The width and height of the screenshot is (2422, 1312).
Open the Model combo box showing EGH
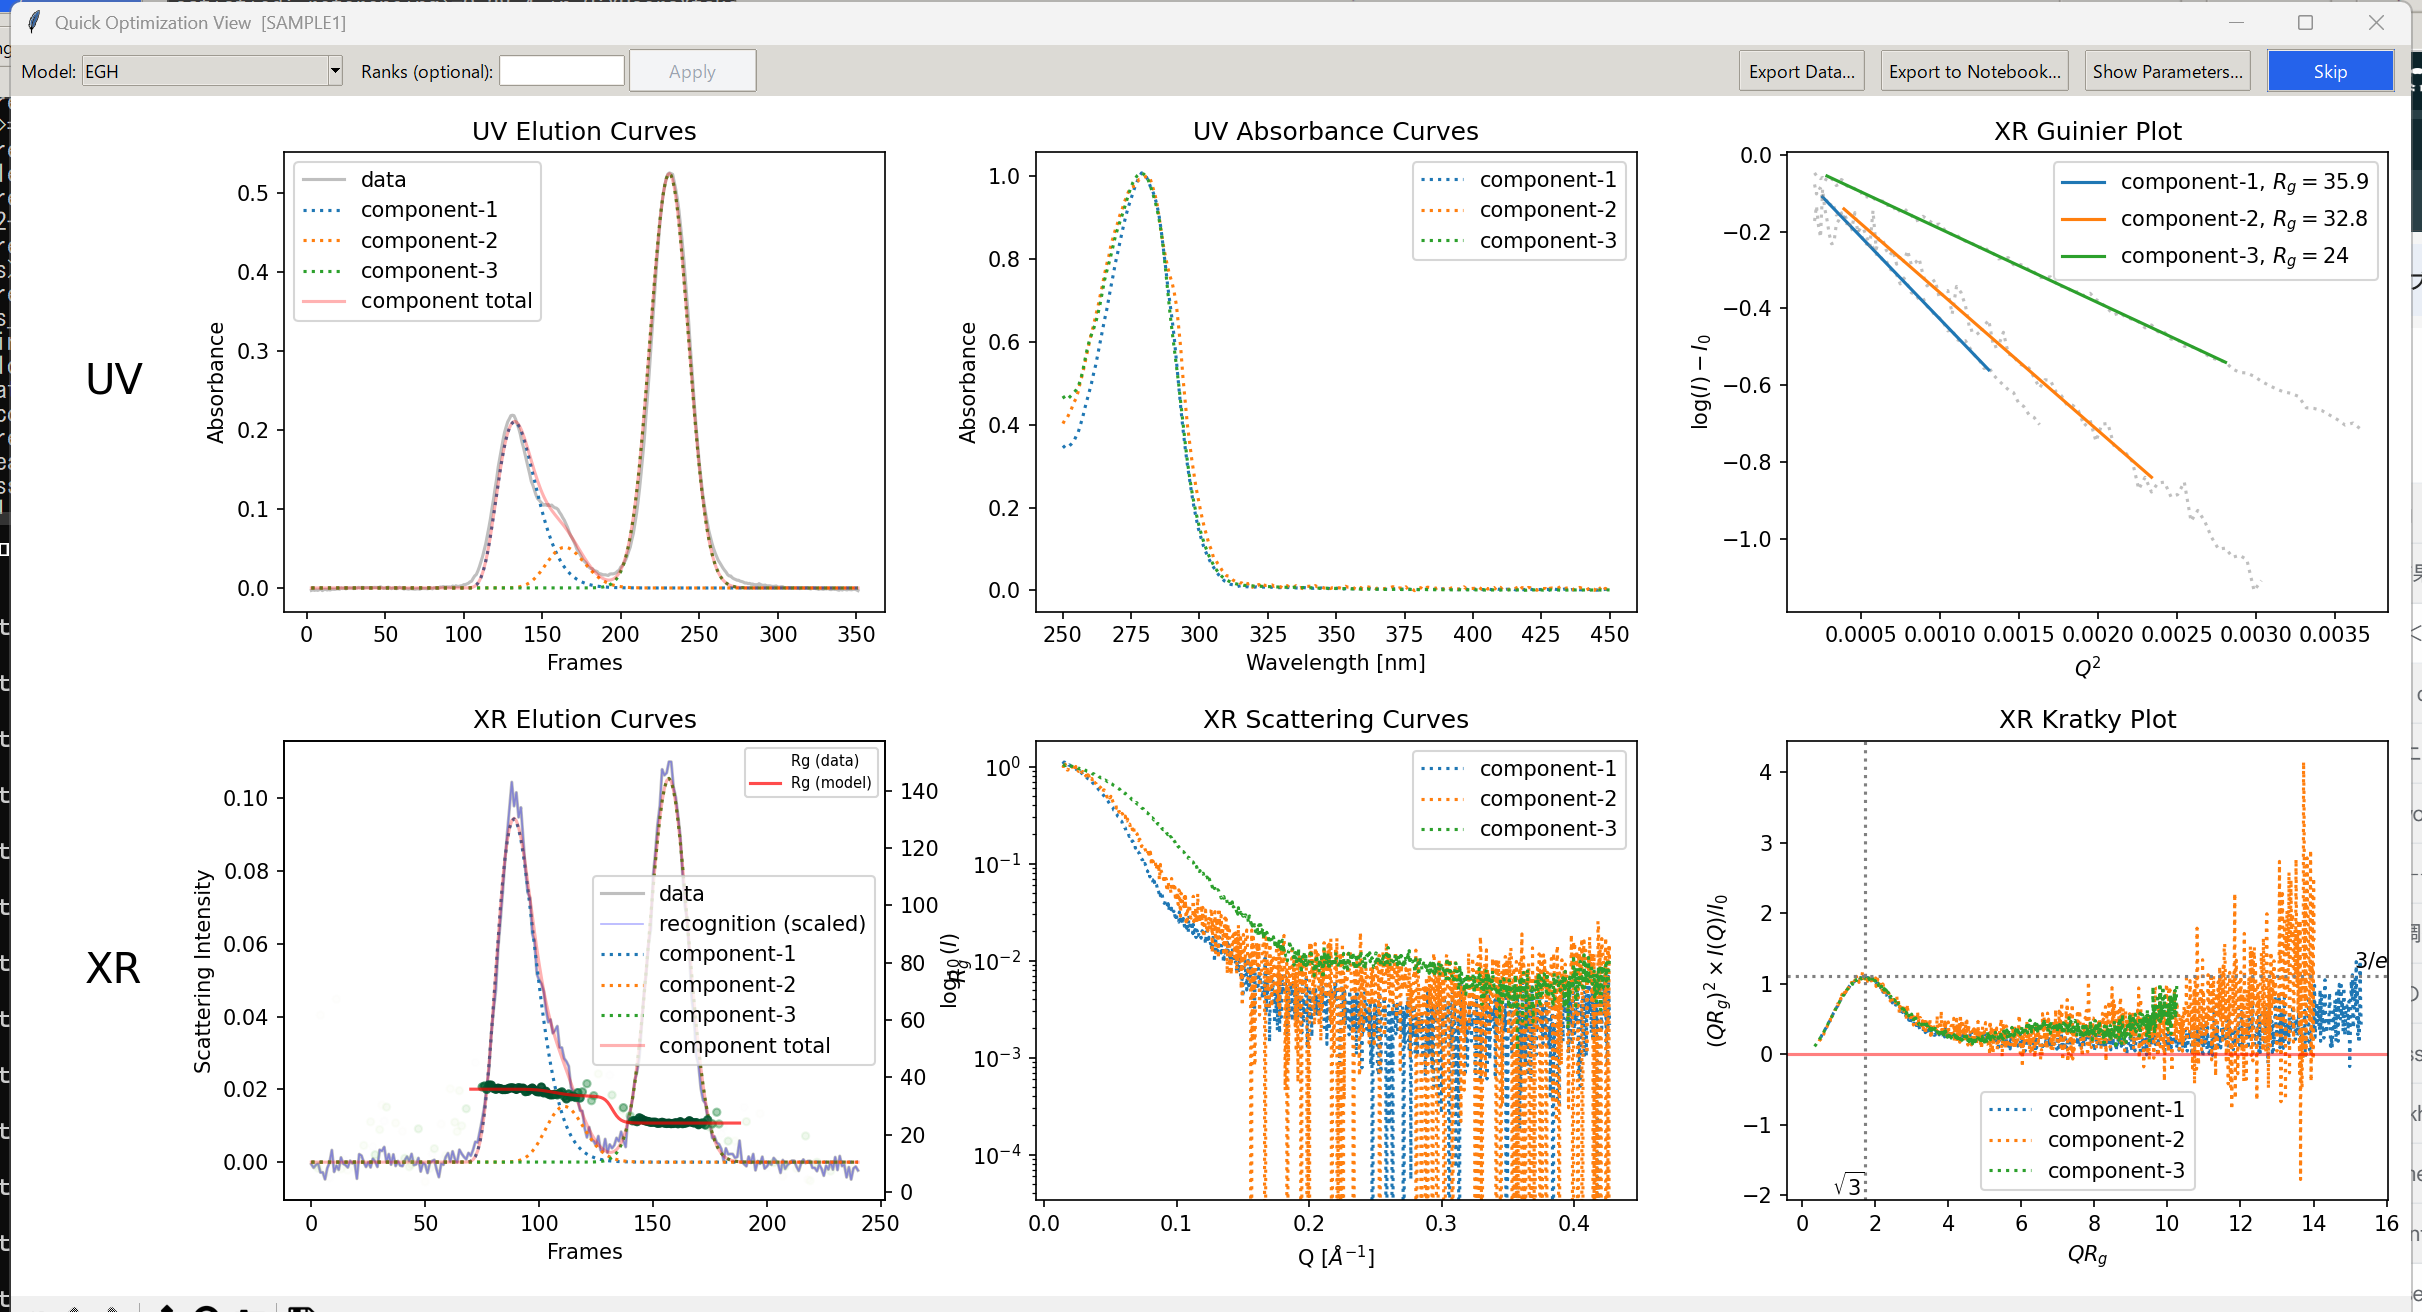212,71
